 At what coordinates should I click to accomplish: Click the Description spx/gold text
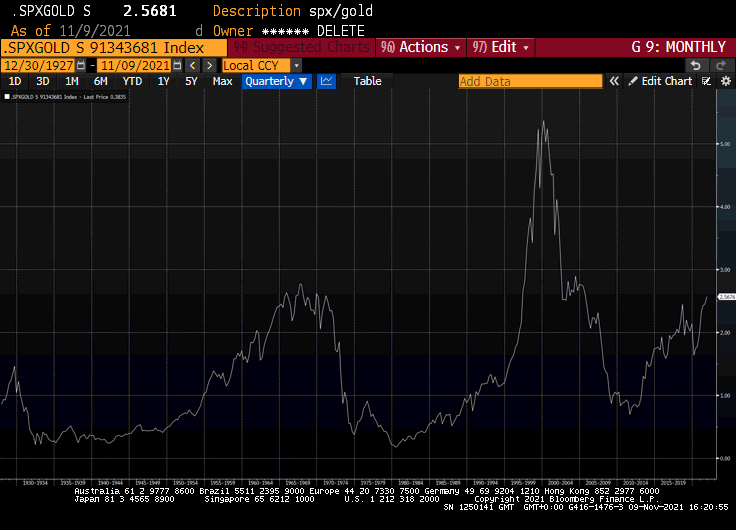(293, 11)
